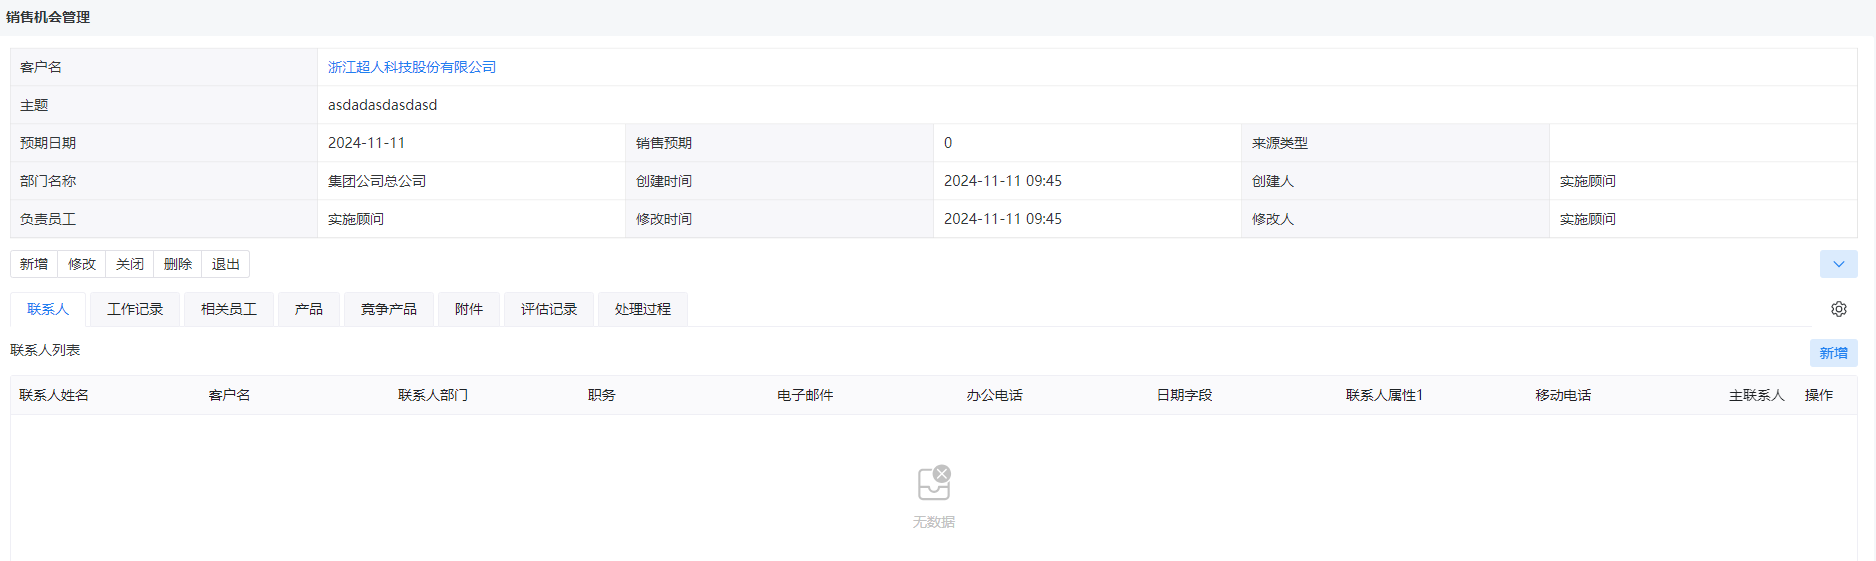Click the 联系人列表 section title
Viewport: 1876px width, 561px height.
point(45,350)
